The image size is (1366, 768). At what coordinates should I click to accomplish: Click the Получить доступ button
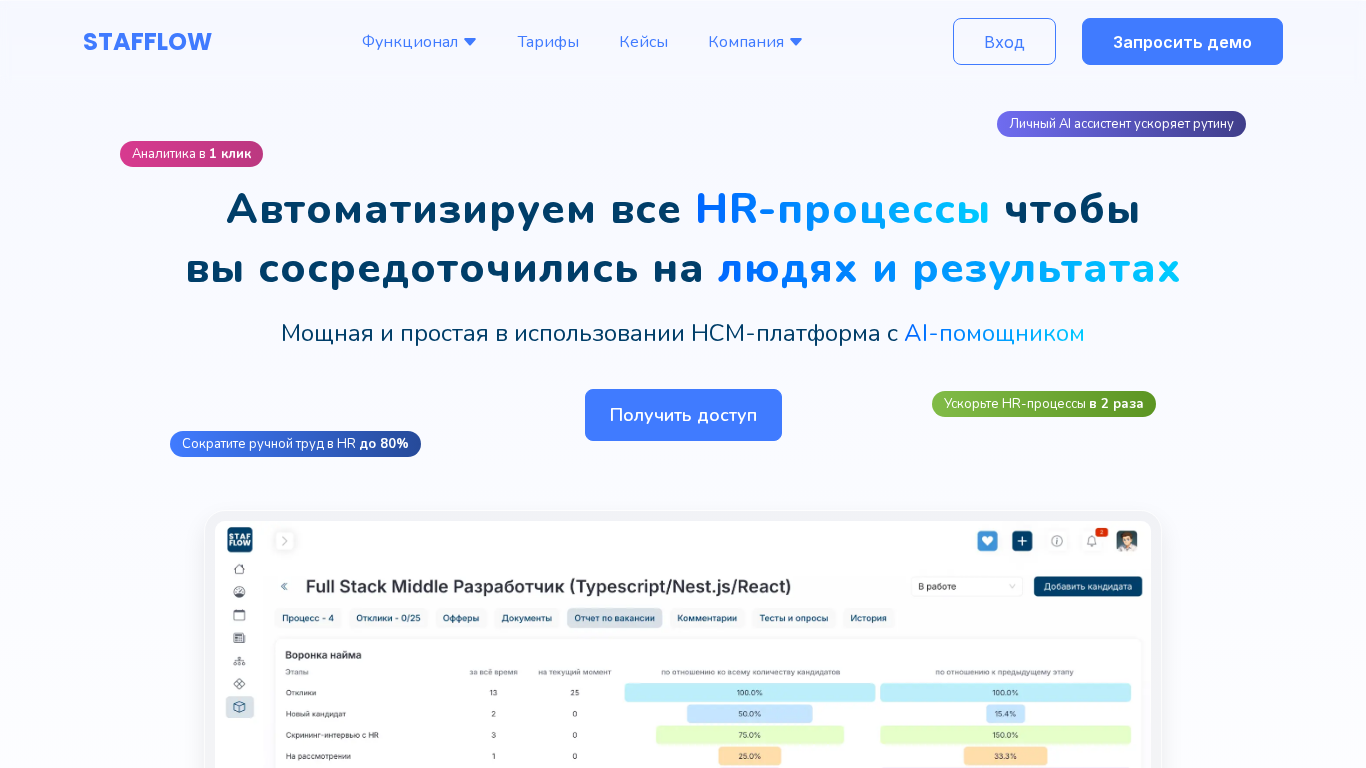(683, 415)
